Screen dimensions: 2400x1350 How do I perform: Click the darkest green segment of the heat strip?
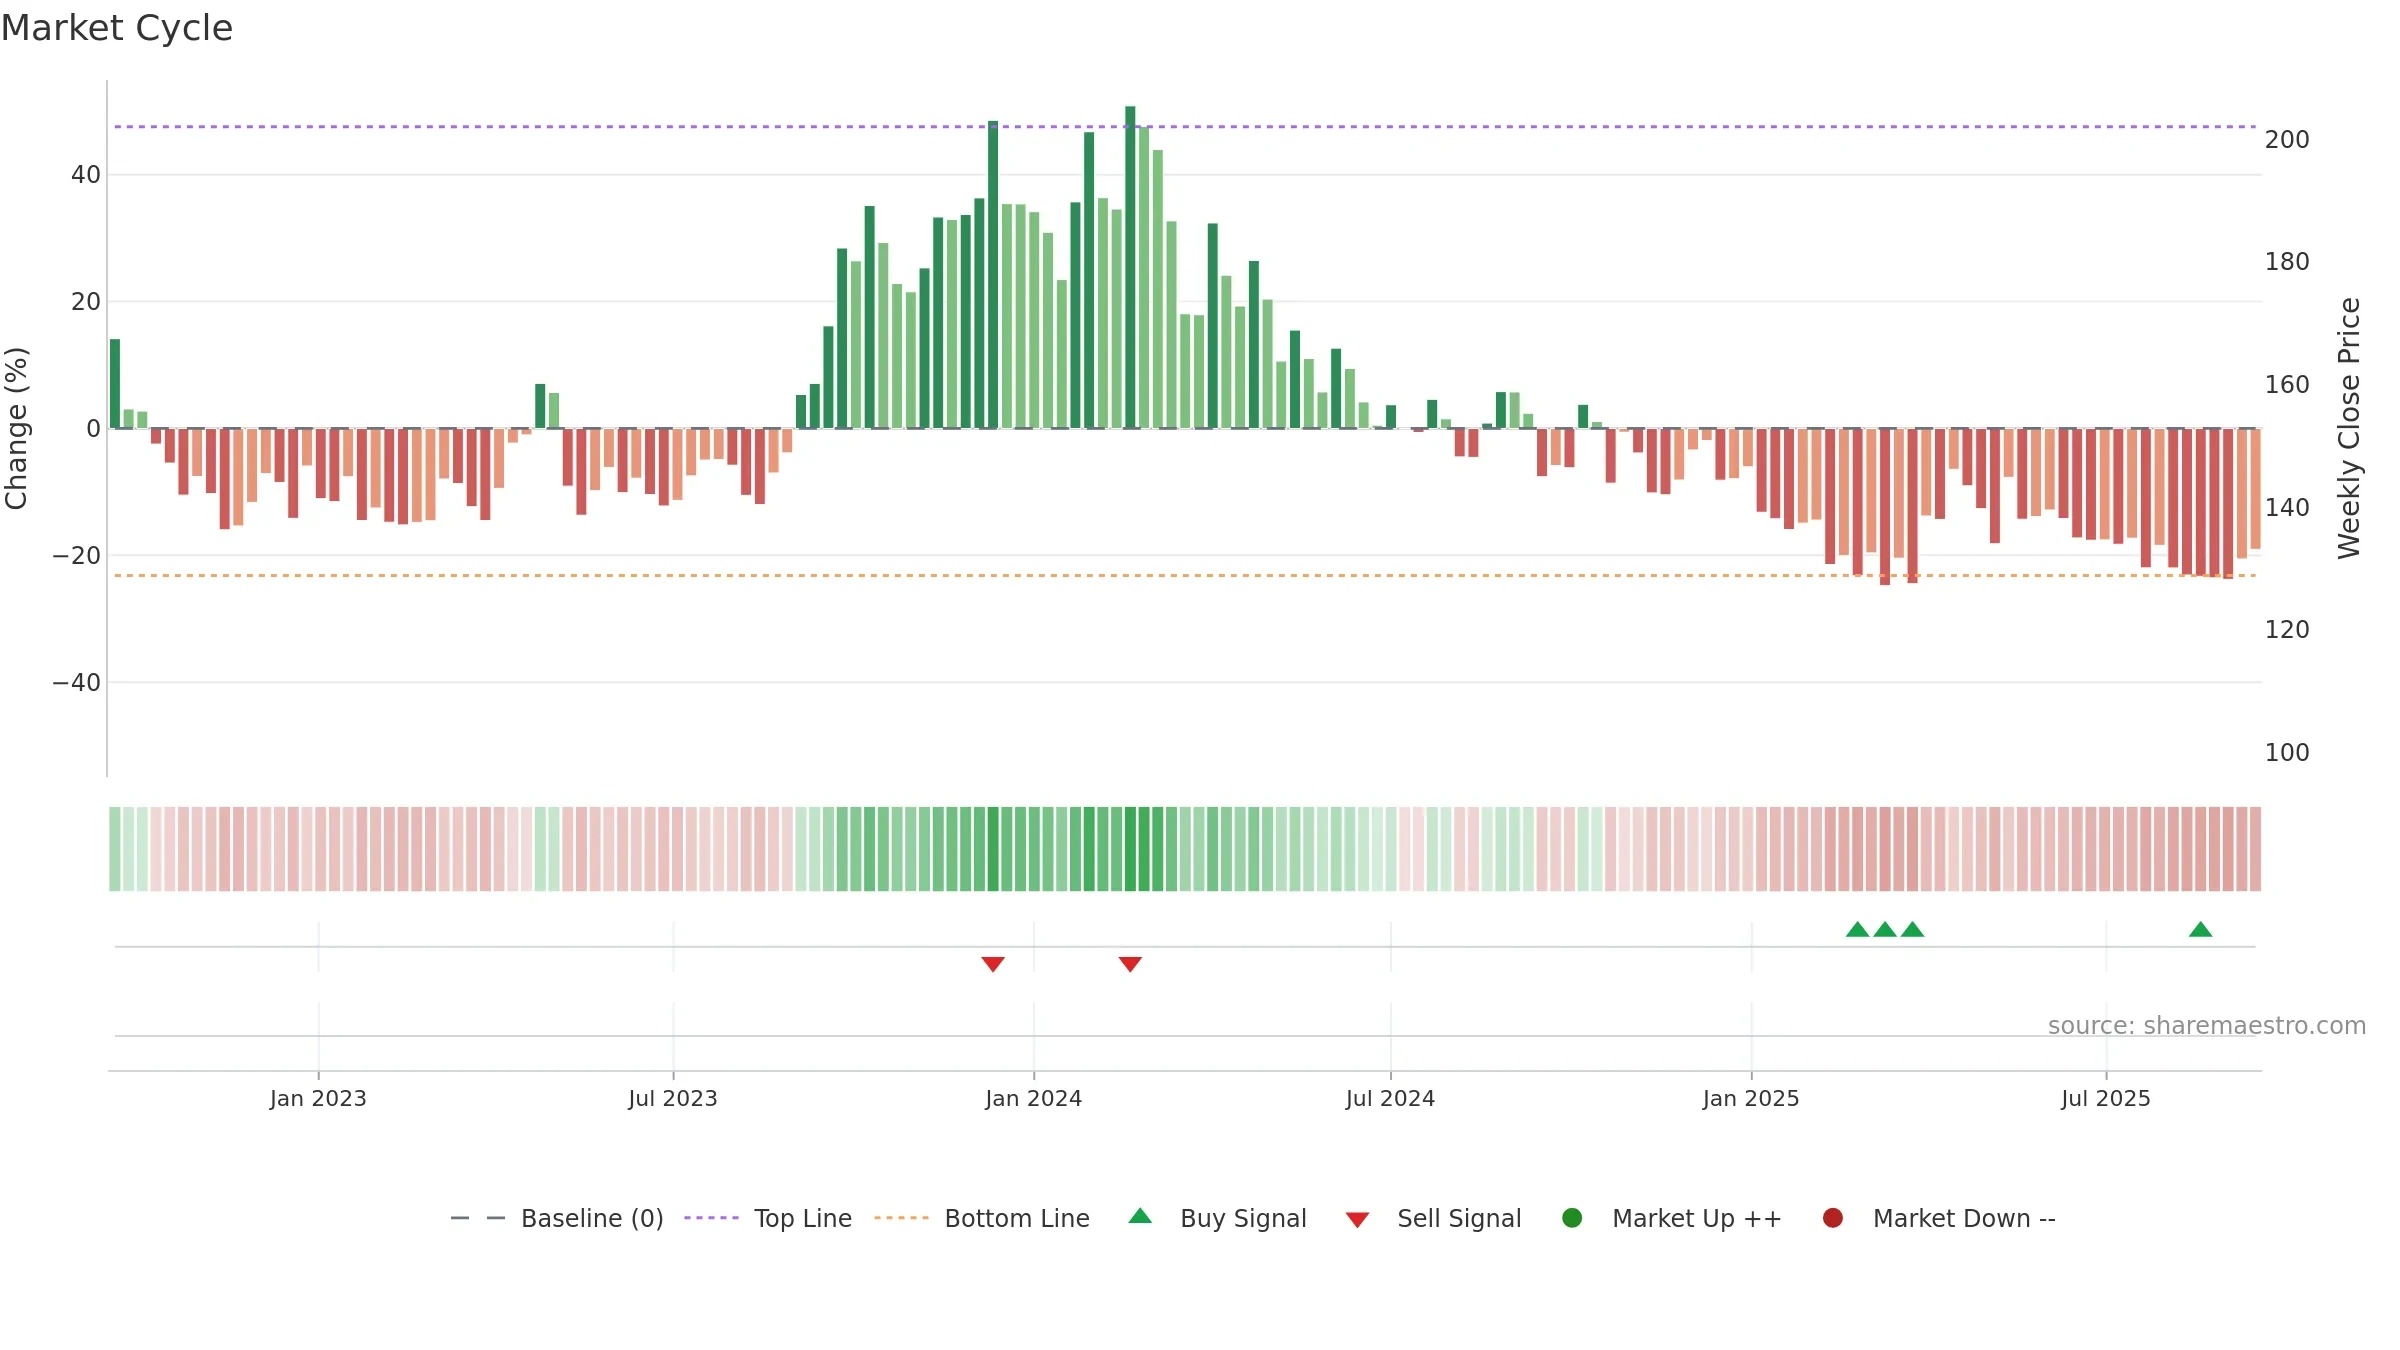(1130, 849)
